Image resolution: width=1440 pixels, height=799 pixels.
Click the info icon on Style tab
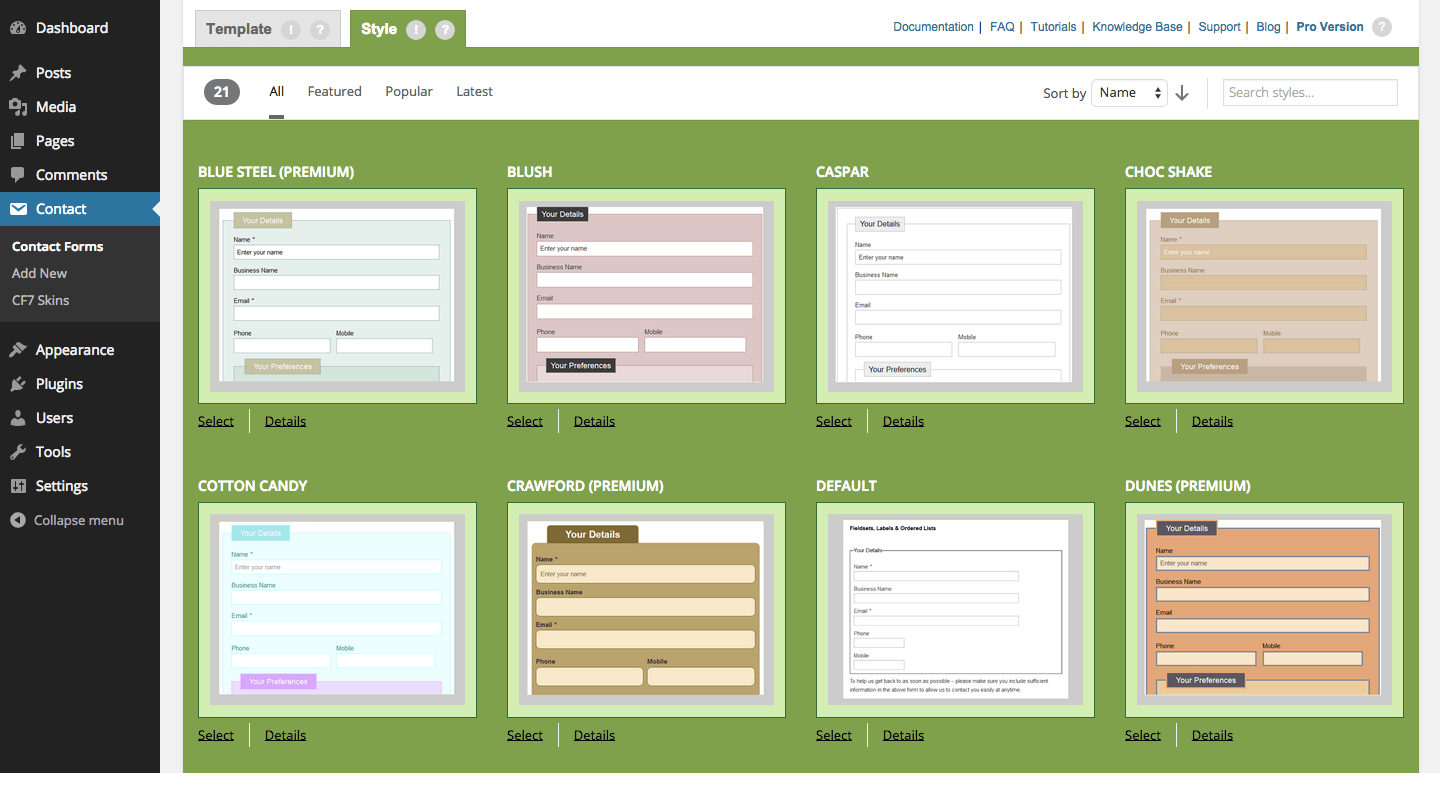click(x=416, y=30)
